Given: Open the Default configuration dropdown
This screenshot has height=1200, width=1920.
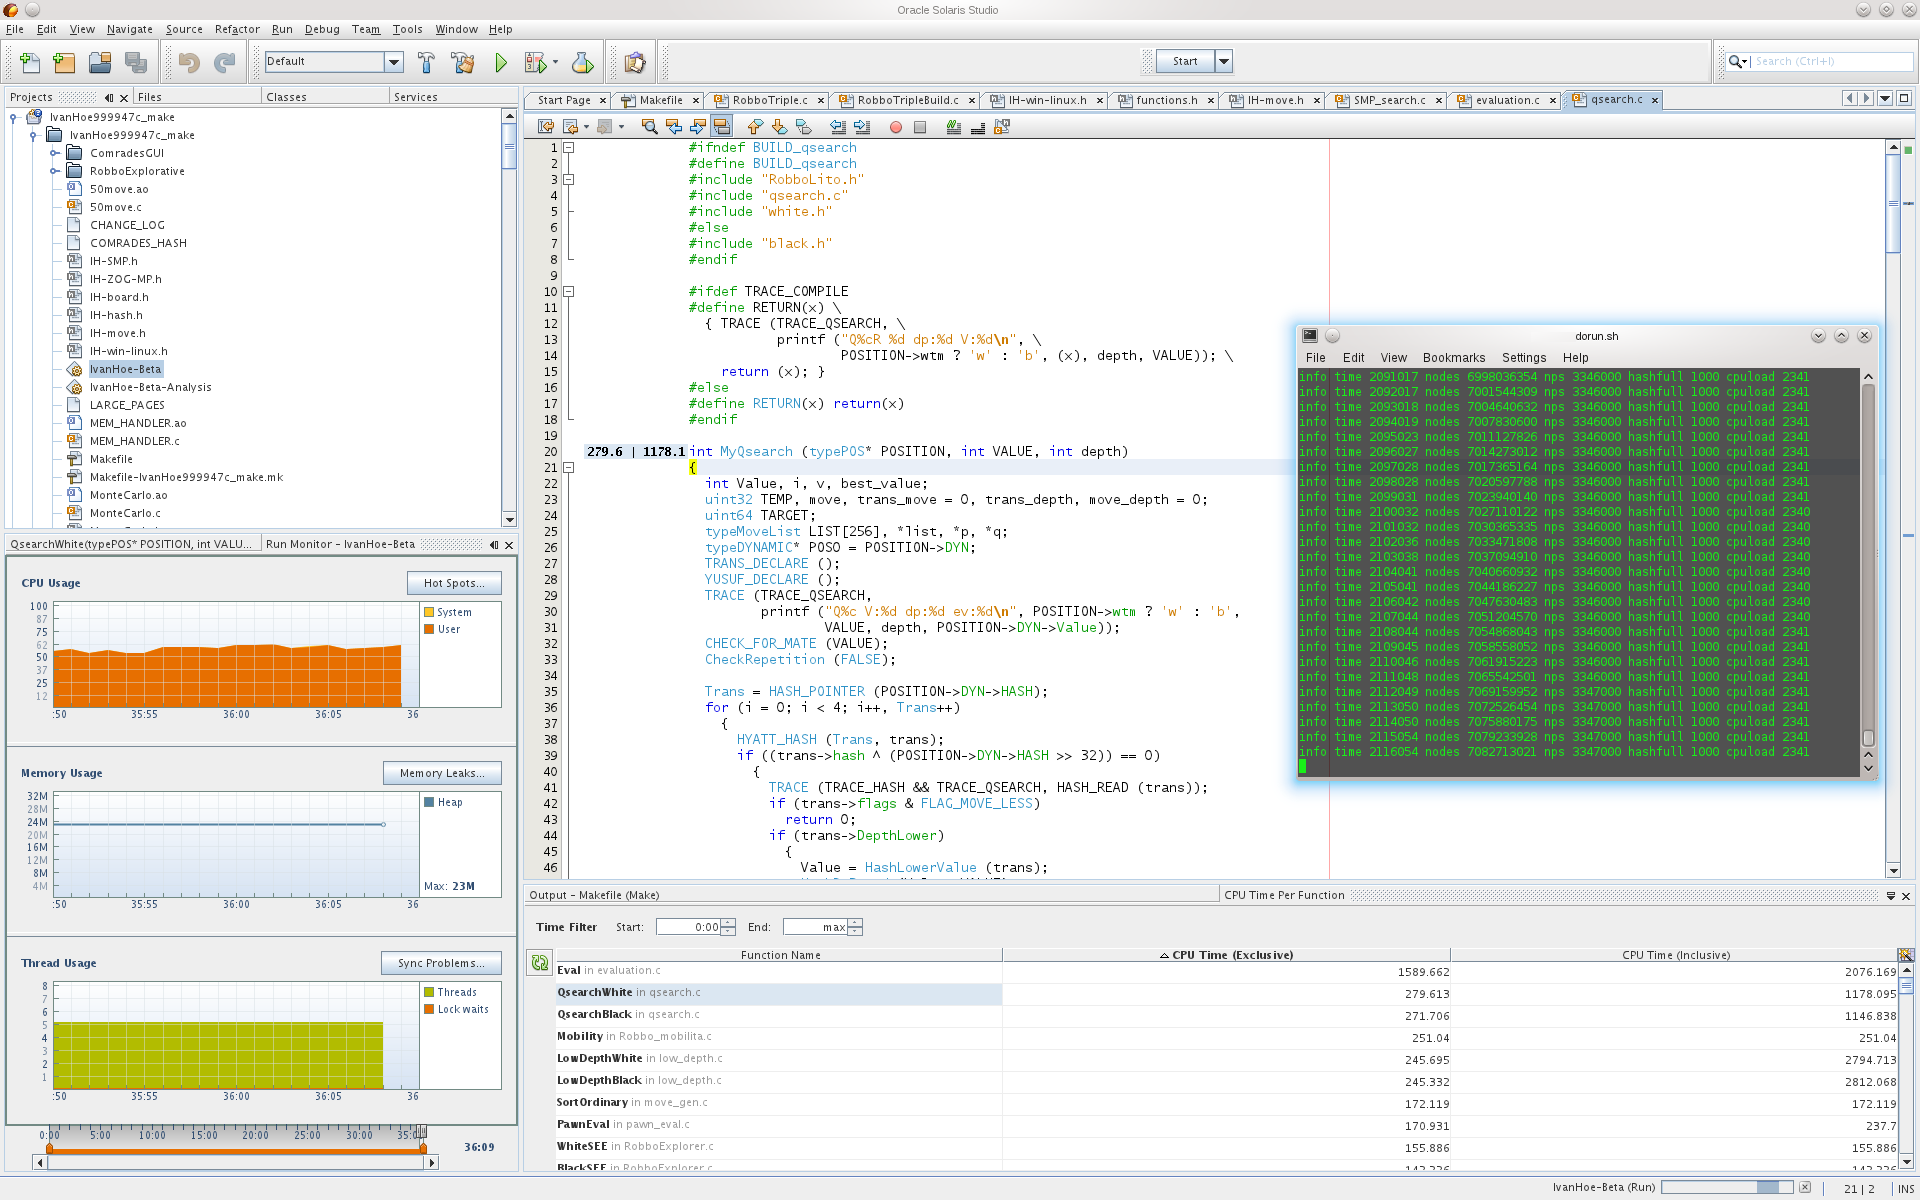Looking at the screenshot, I should (x=394, y=62).
